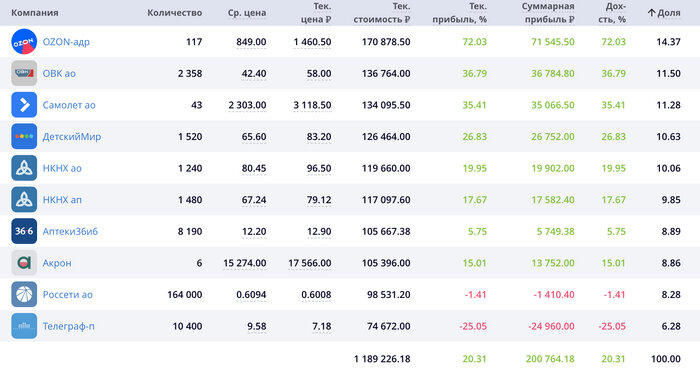Click ОВК average price 42.40
700x374 pixels.
pos(254,74)
